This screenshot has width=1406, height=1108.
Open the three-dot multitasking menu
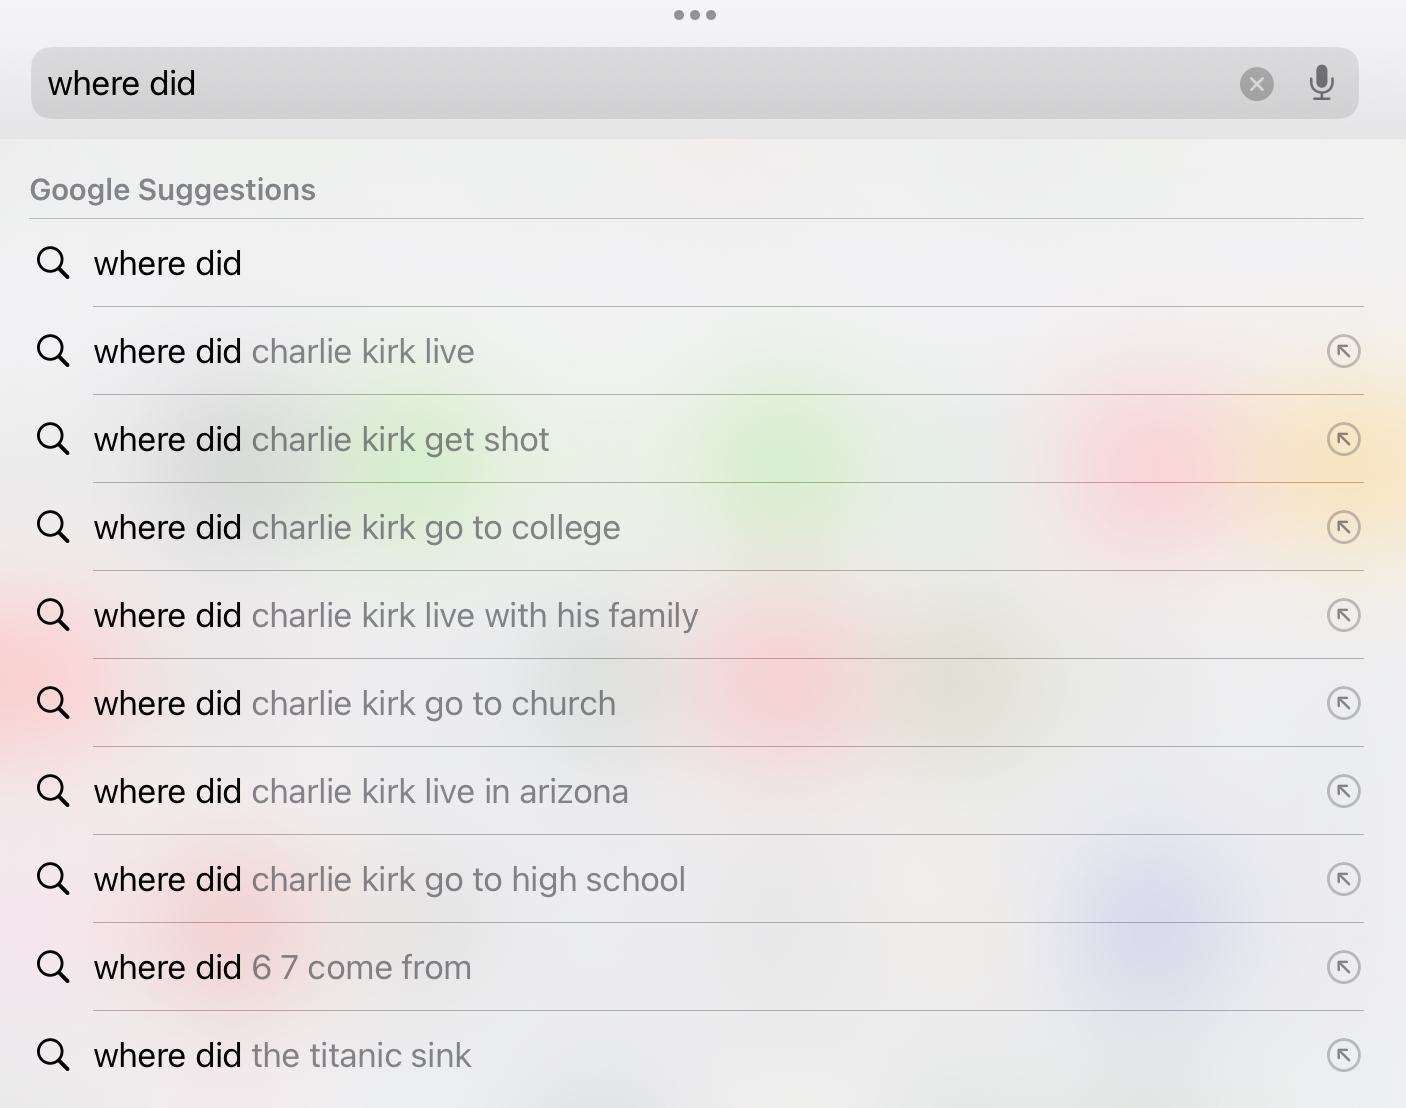pyautogui.click(x=695, y=15)
